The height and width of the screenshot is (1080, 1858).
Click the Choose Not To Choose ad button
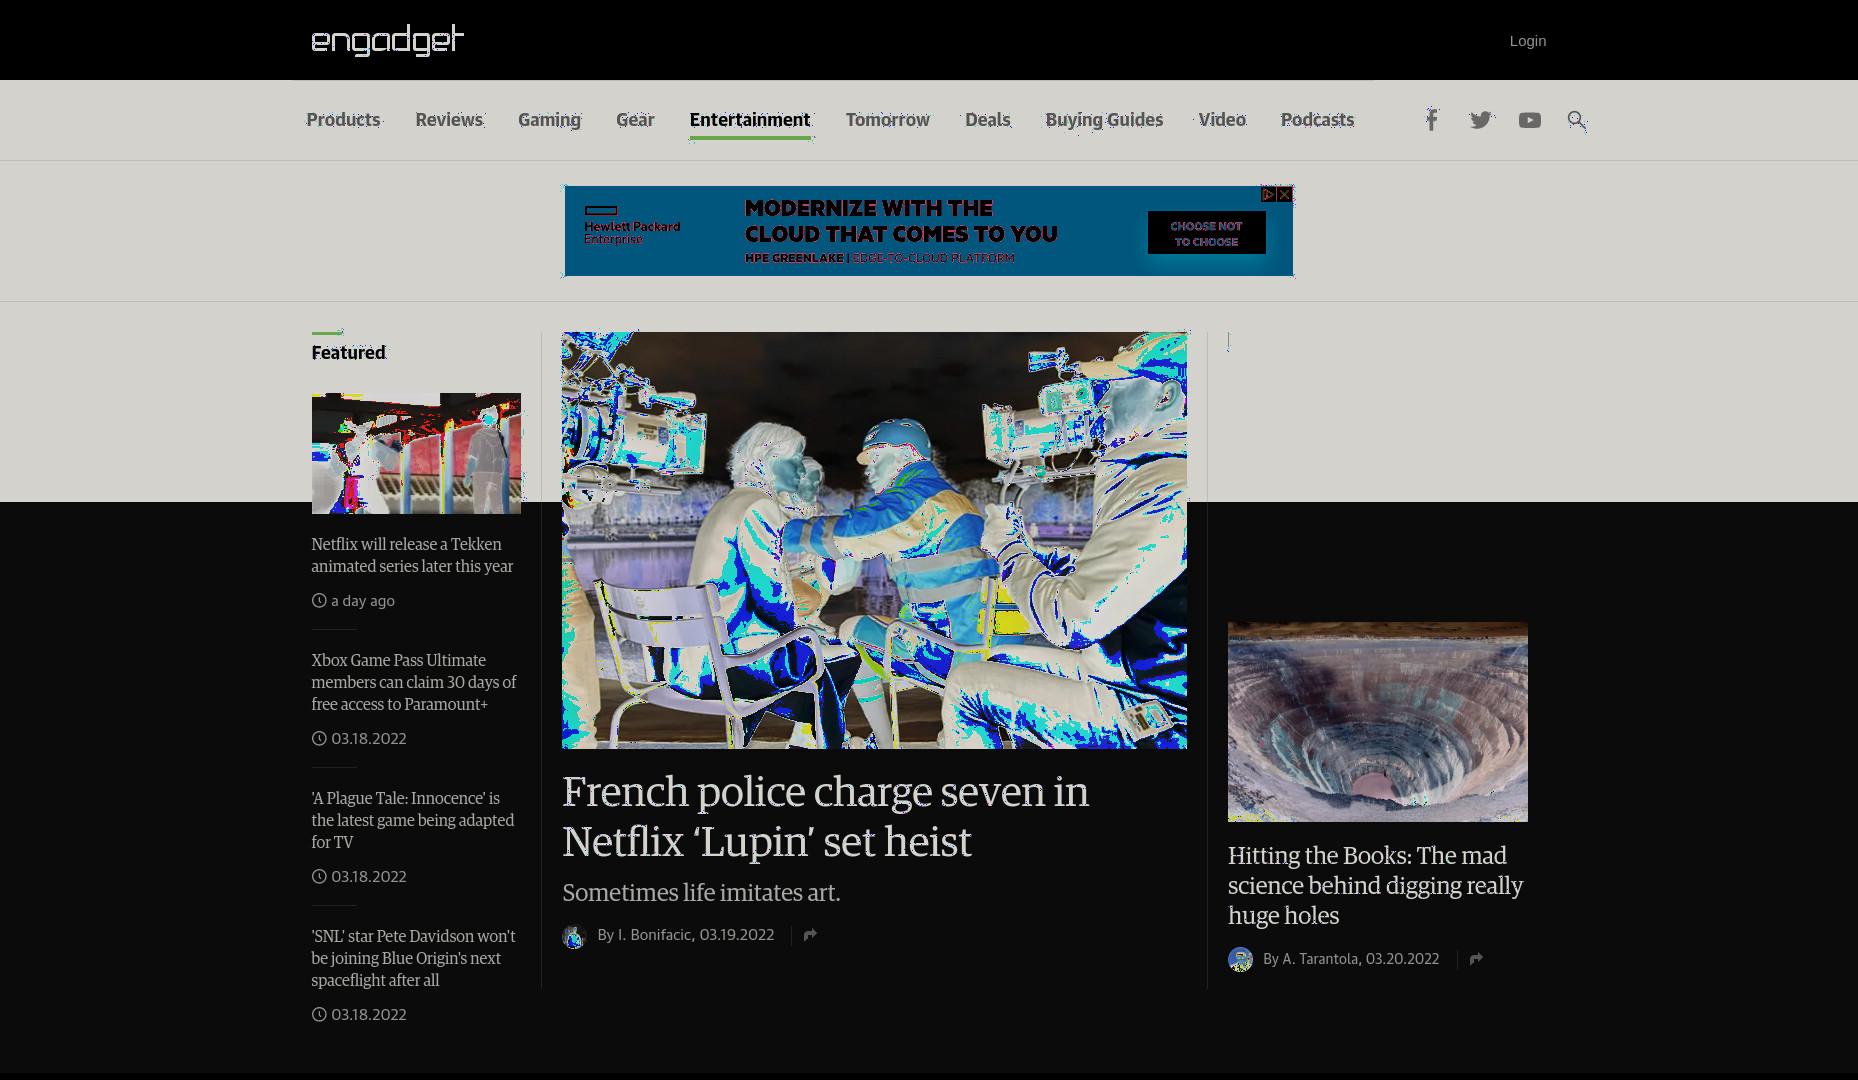click(x=1206, y=233)
